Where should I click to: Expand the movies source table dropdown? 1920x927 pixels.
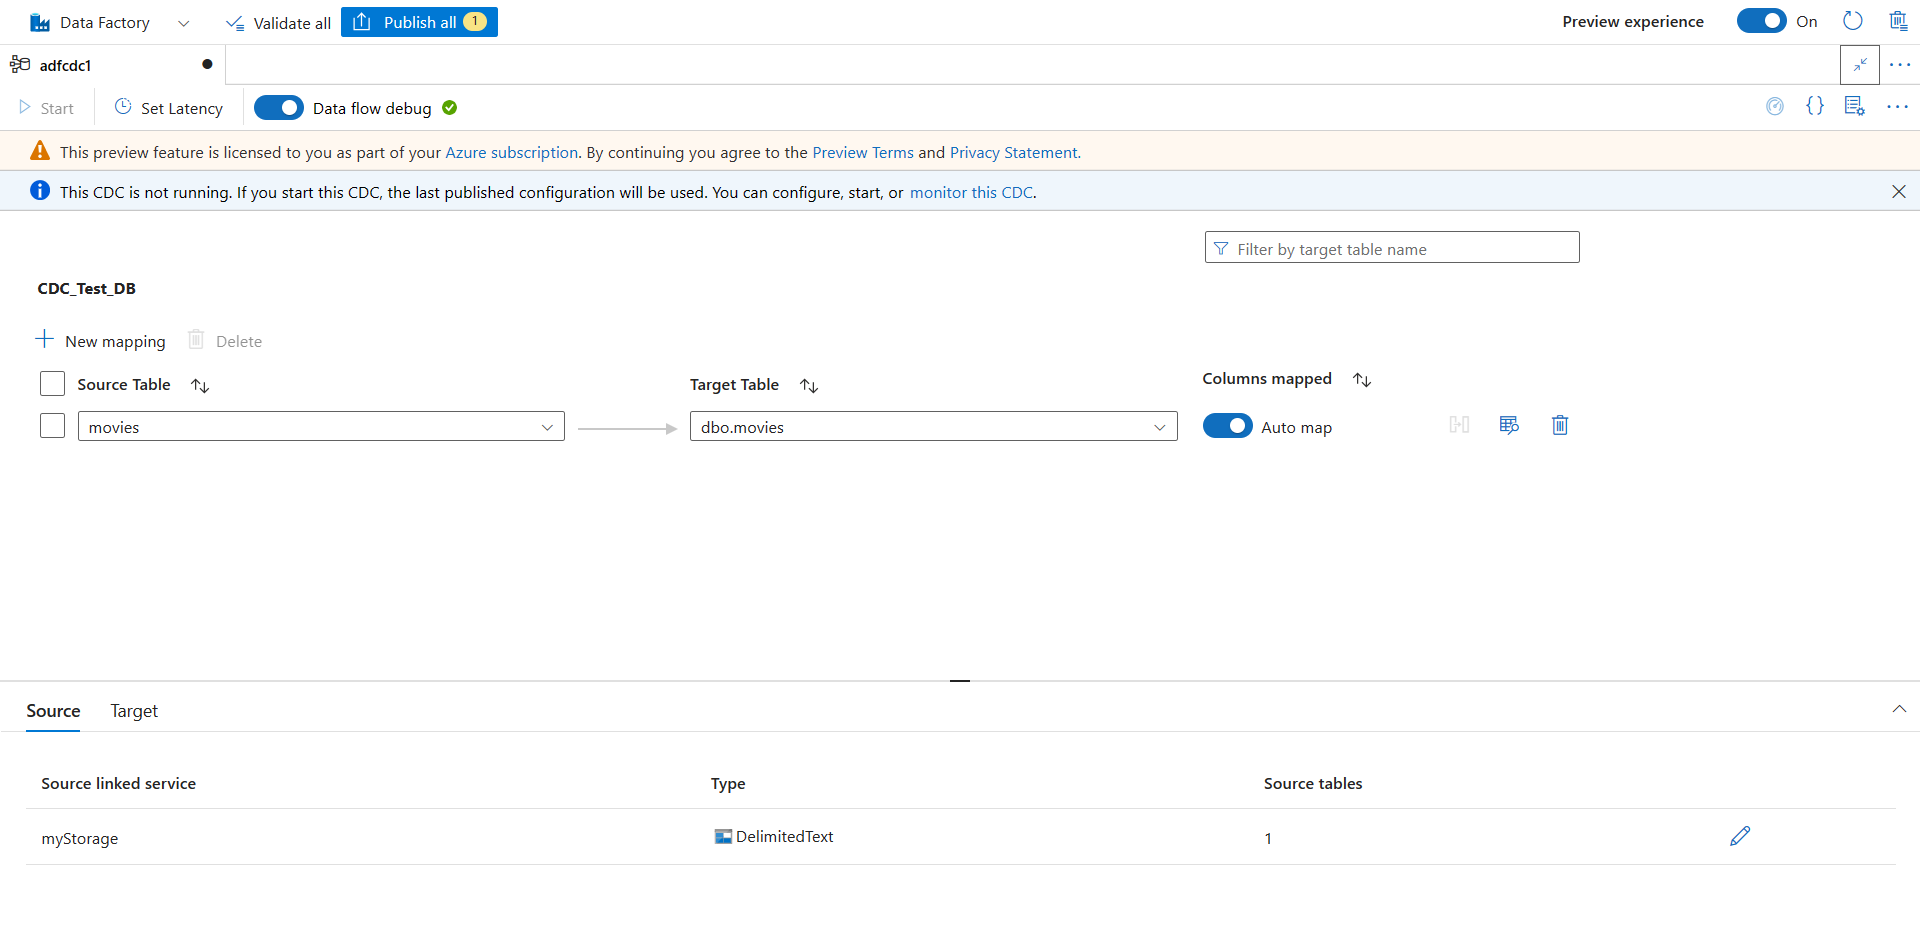[x=547, y=427]
